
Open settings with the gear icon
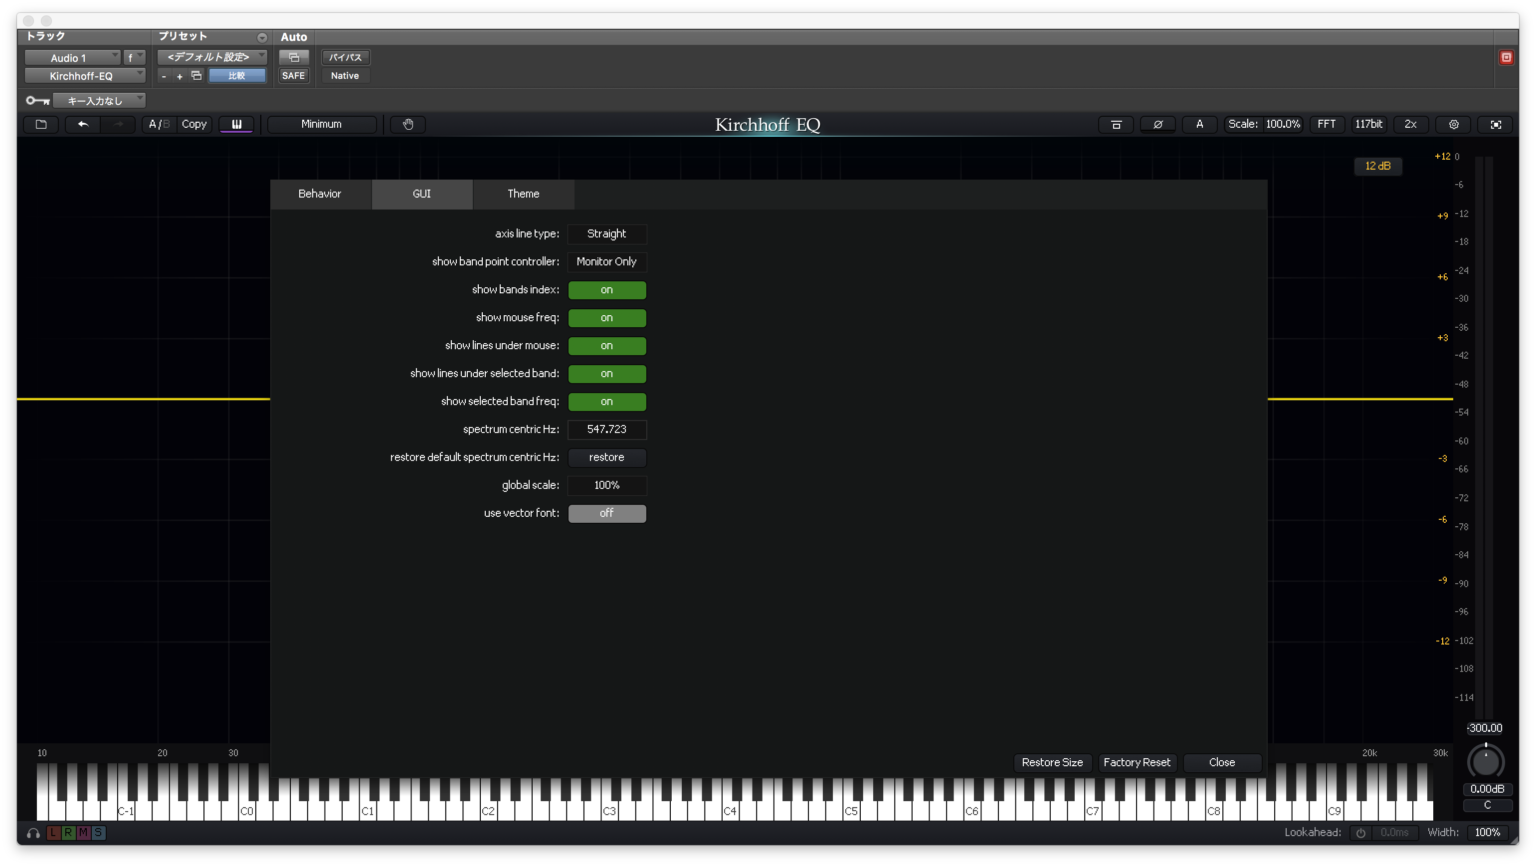coord(1454,124)
